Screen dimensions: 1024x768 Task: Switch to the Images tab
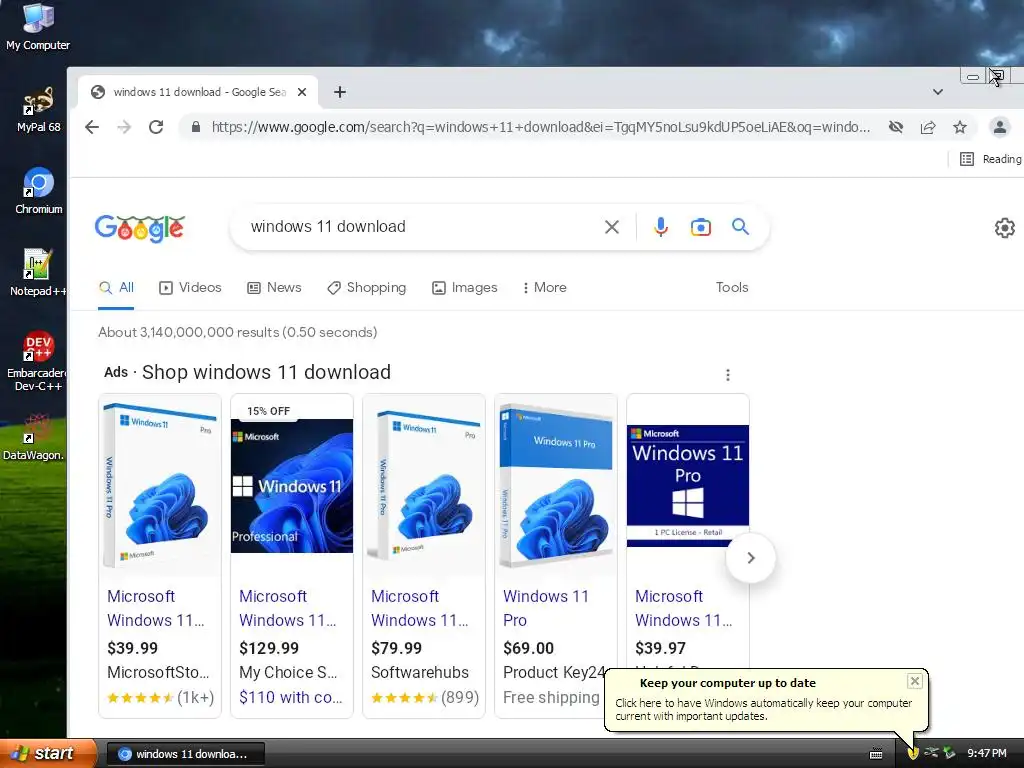pos(464,287)
